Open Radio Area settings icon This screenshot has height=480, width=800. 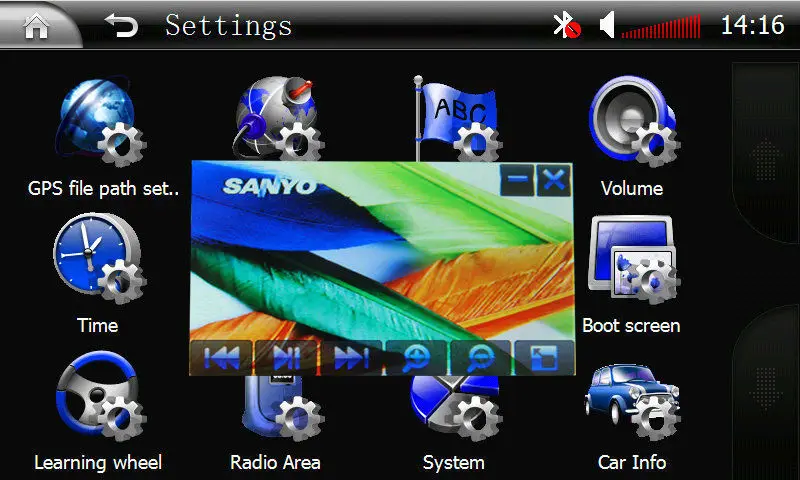click(x=284, y=408)
